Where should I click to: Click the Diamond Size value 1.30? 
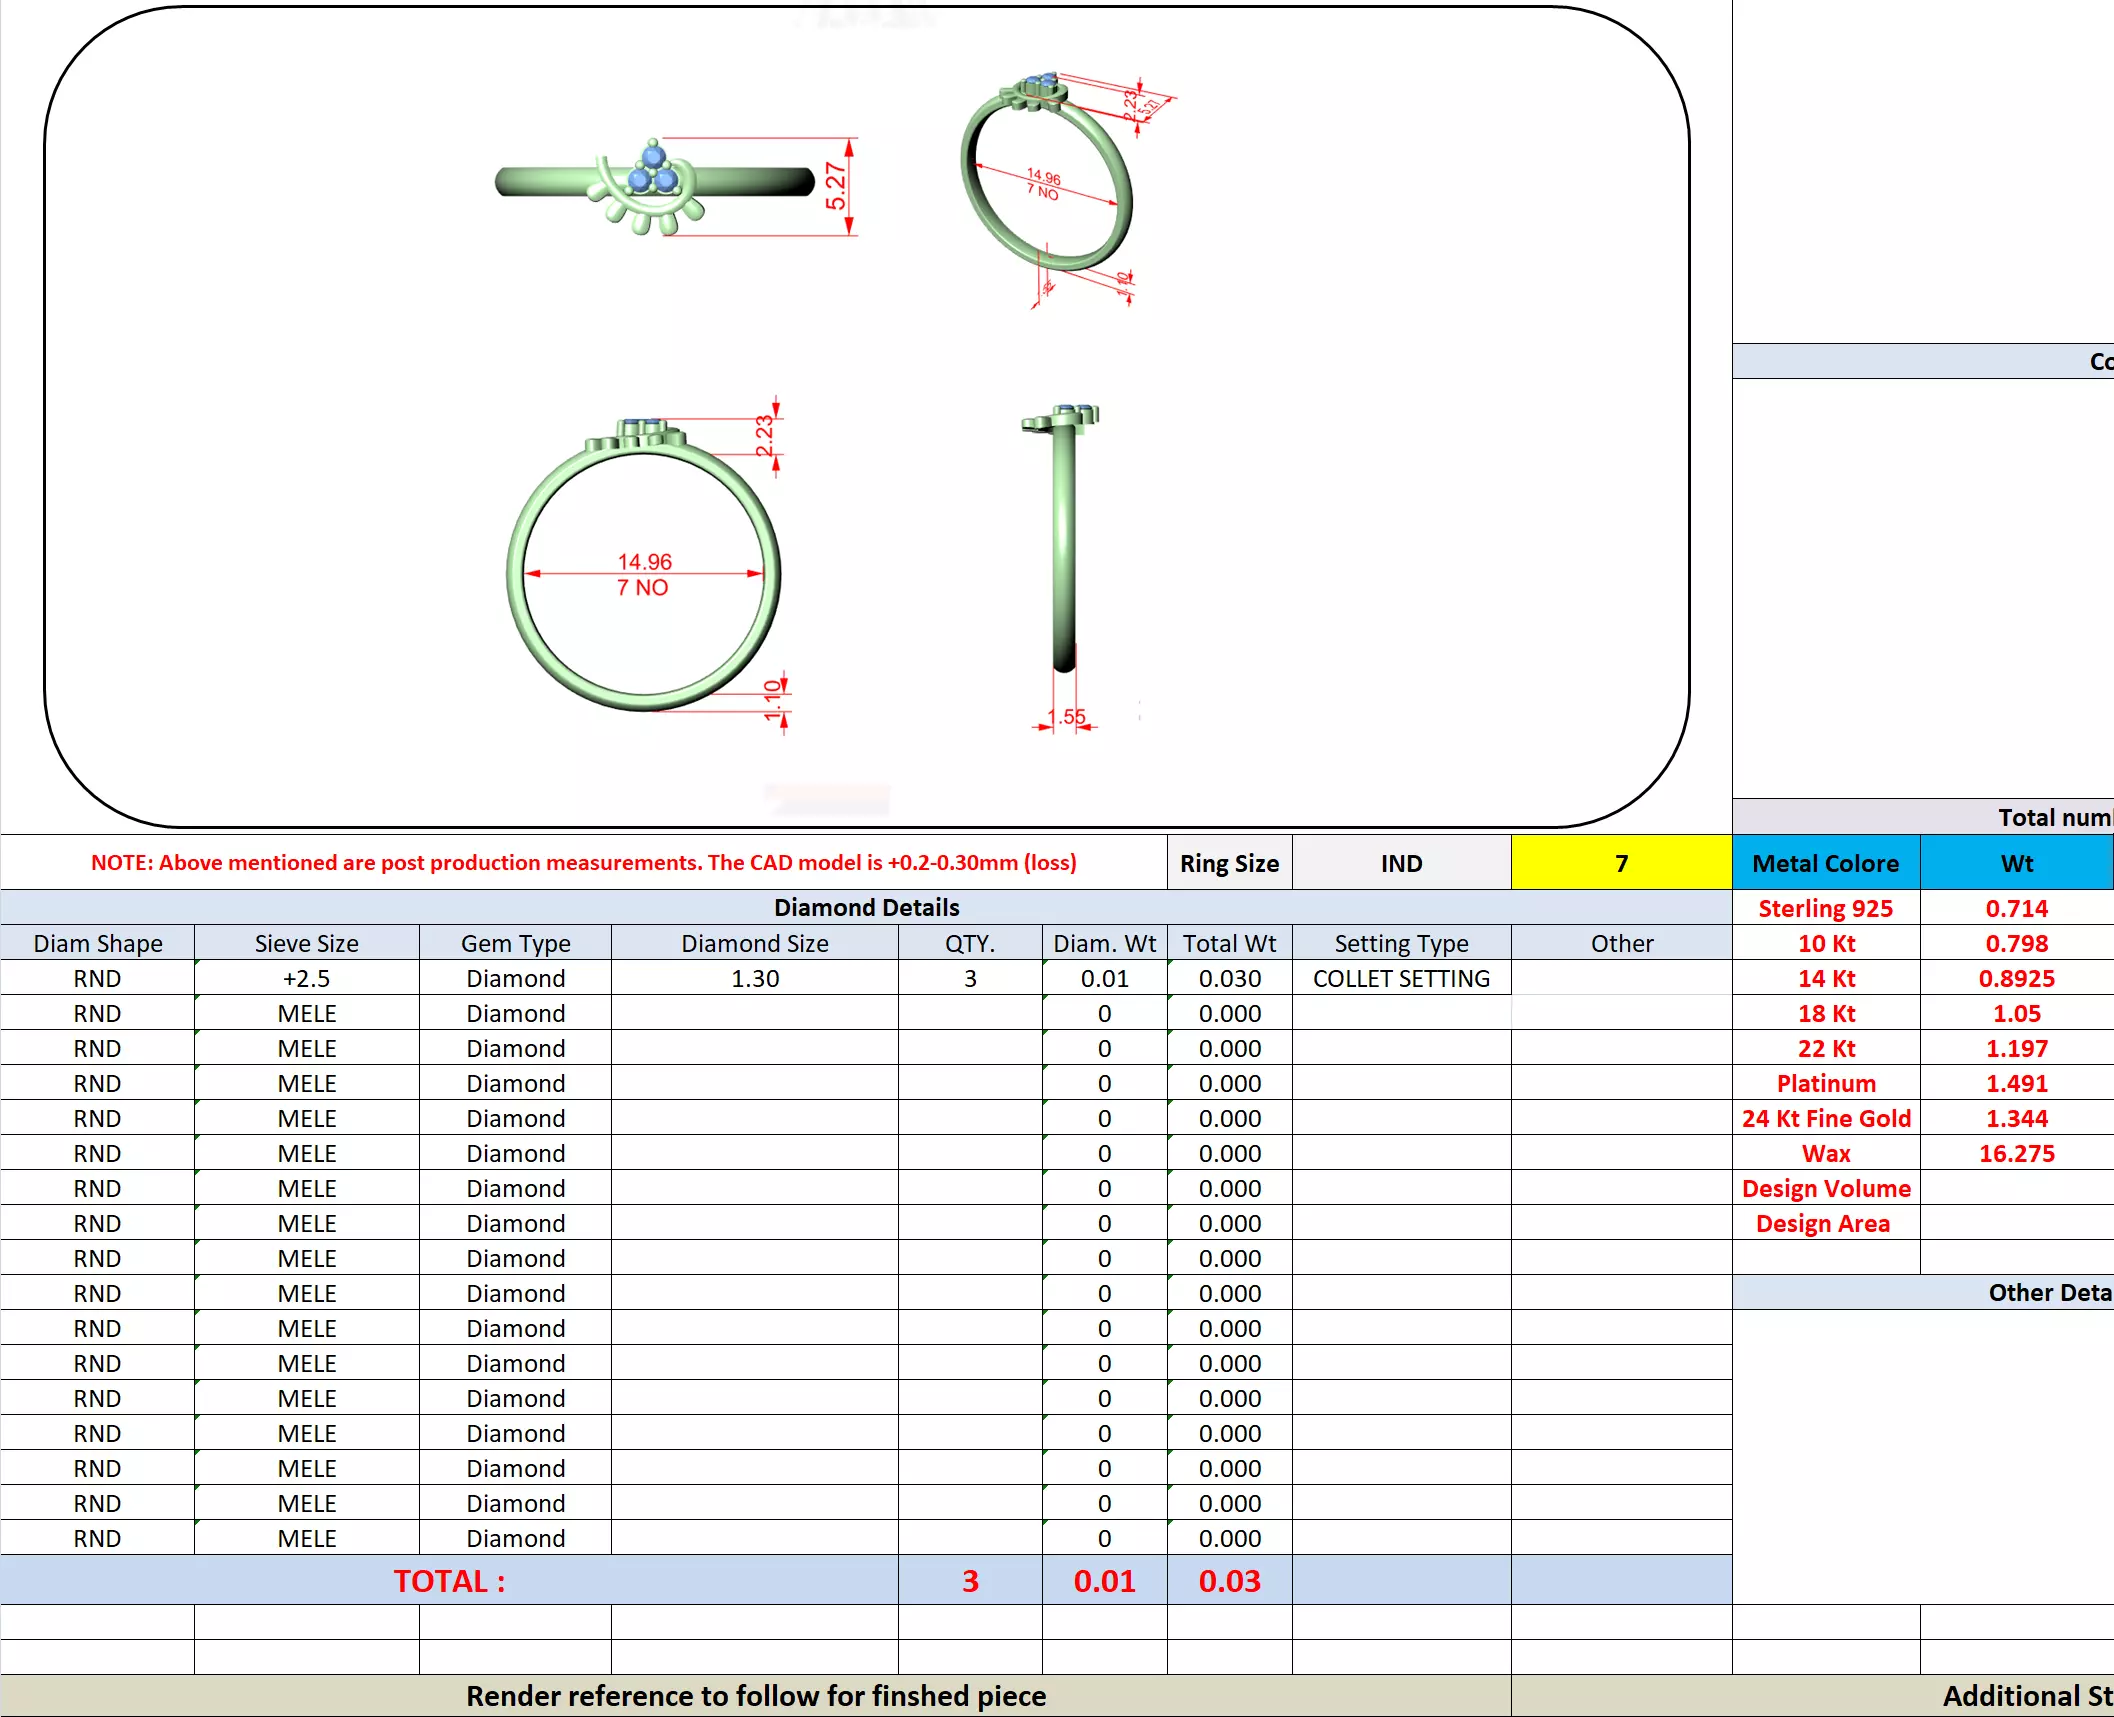[x=754, y=978]
